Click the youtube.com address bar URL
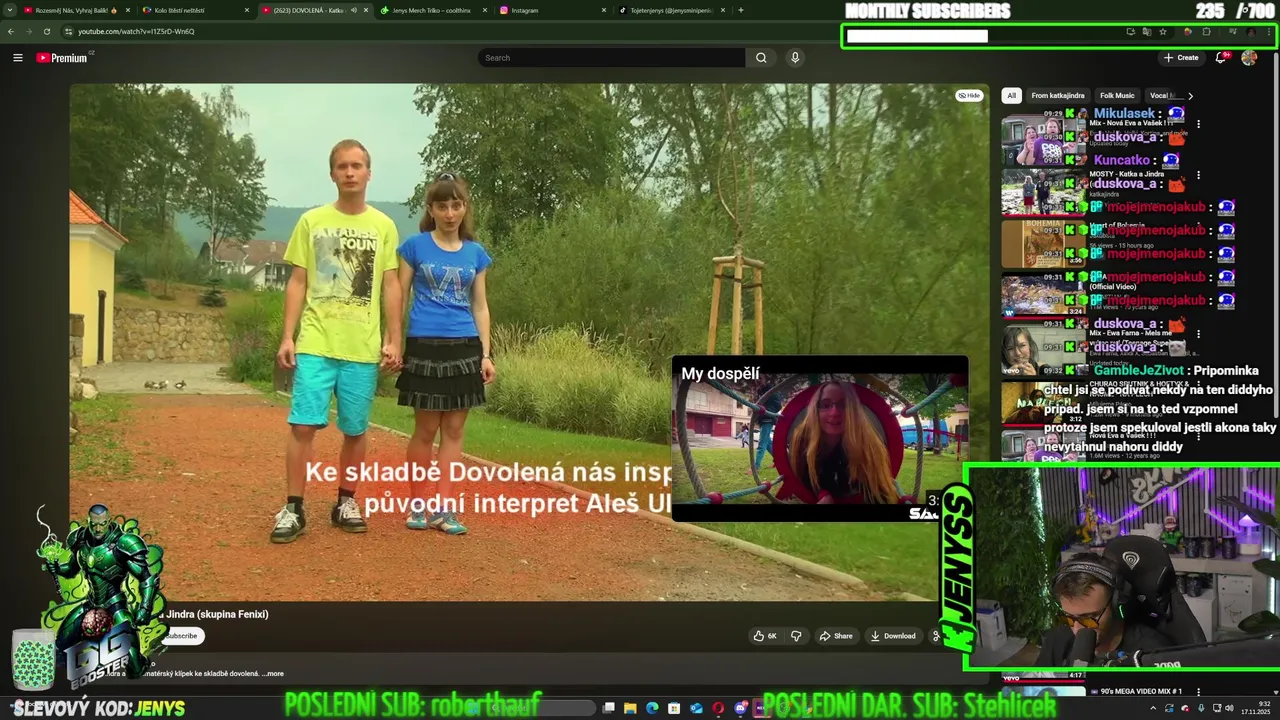Viewport: 1280px width, 720px height. click(x=136, y=31)
